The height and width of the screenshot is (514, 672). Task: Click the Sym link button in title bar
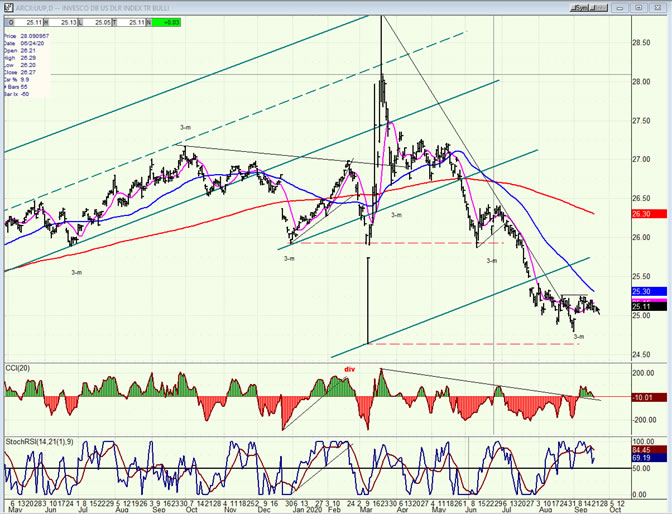[x=581, y=8]
